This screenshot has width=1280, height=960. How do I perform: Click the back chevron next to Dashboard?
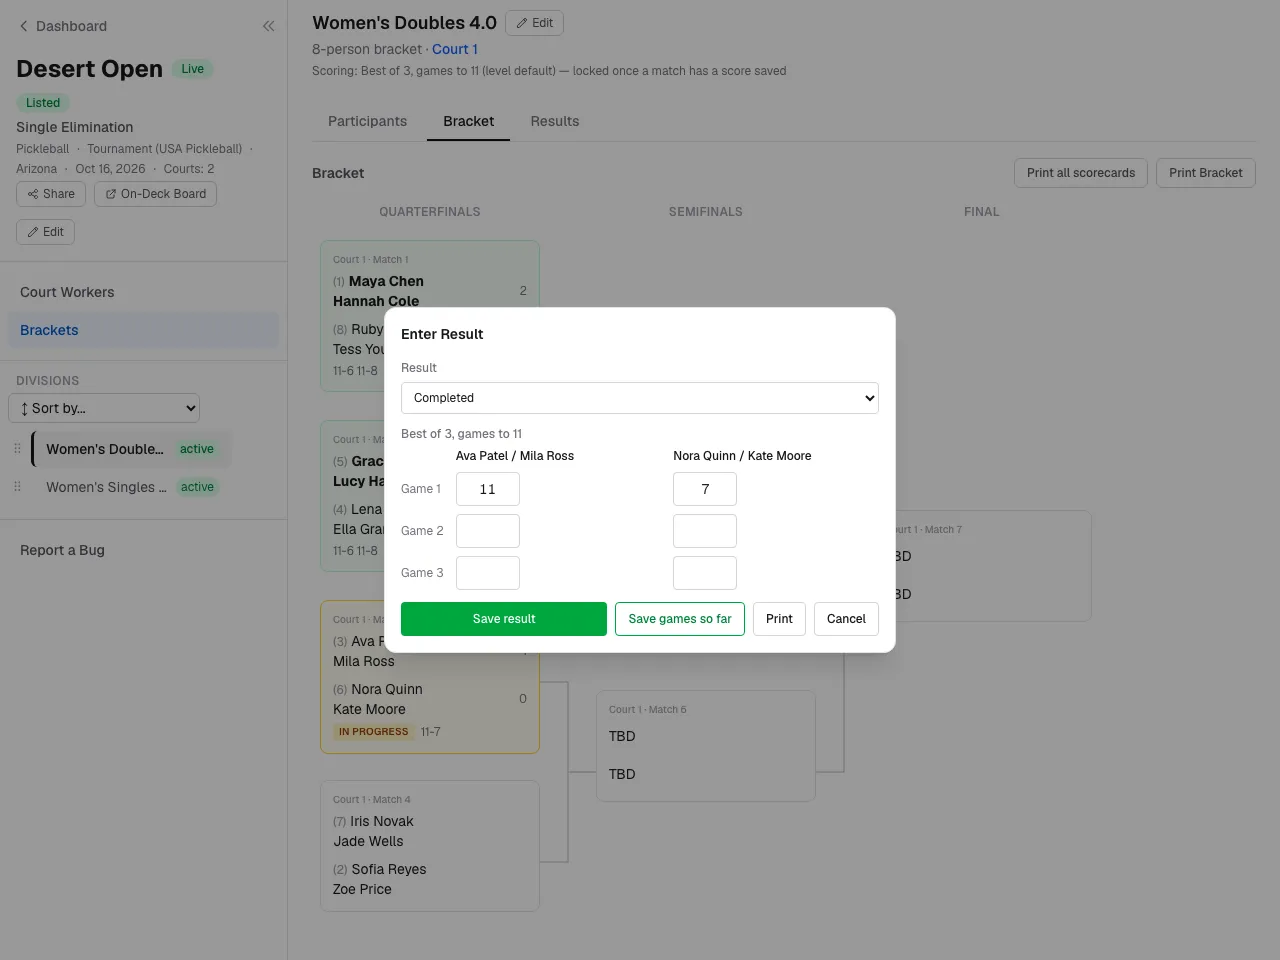(x=24, y=26)
